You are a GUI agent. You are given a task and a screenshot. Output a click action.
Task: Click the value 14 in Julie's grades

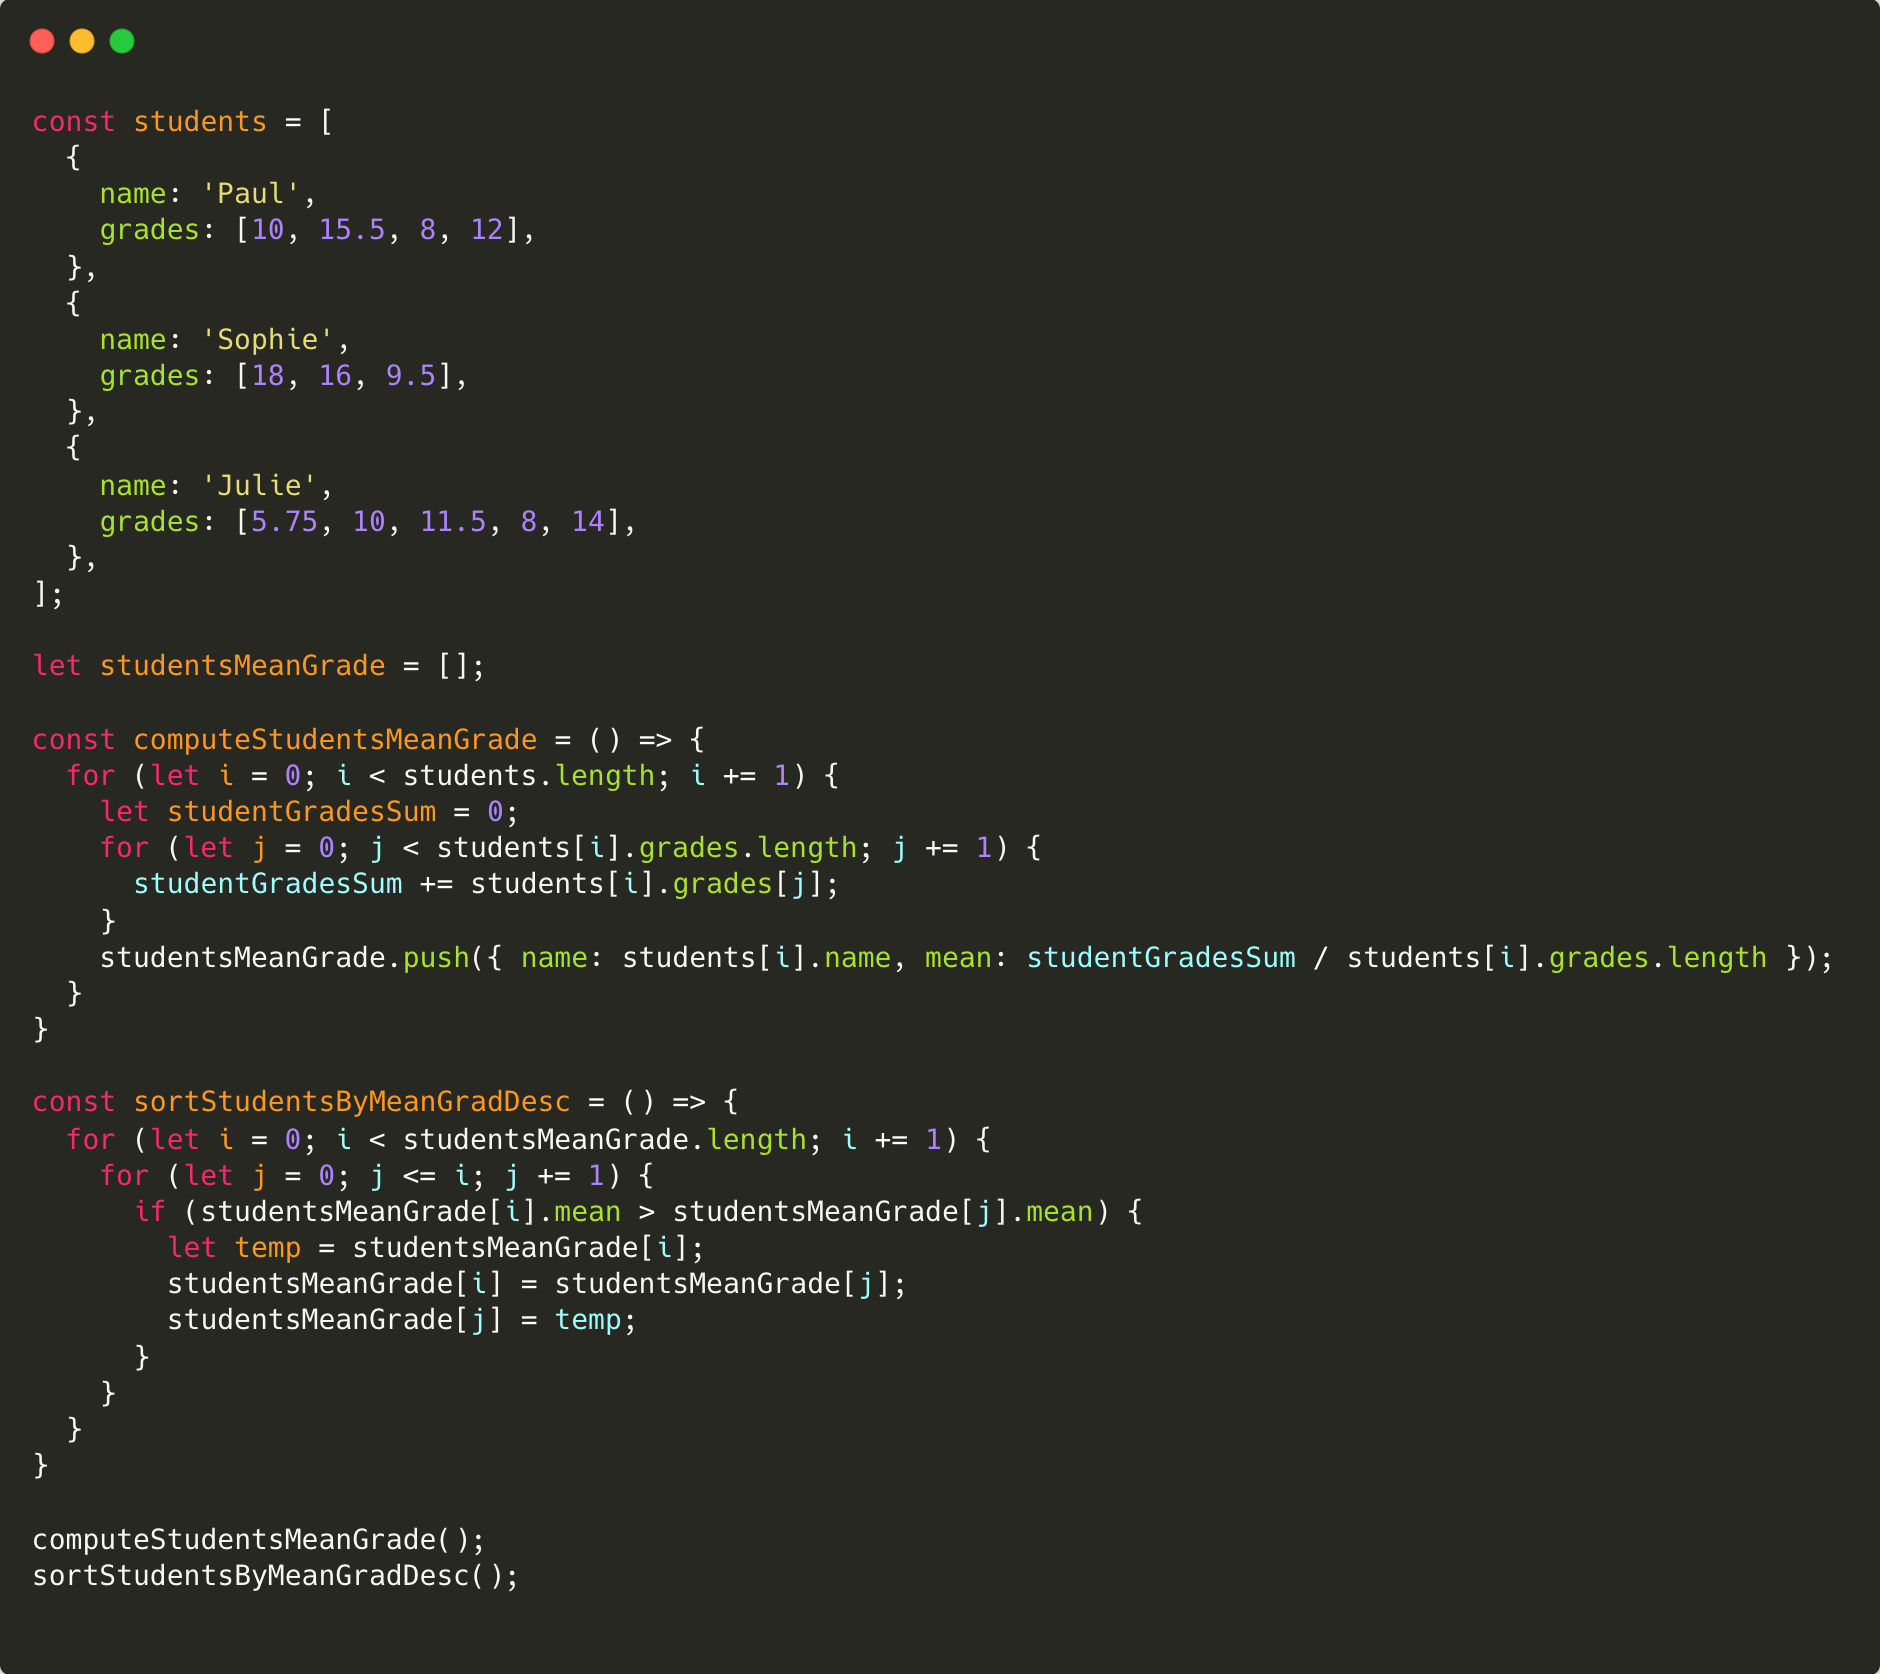tap(588, 522)
